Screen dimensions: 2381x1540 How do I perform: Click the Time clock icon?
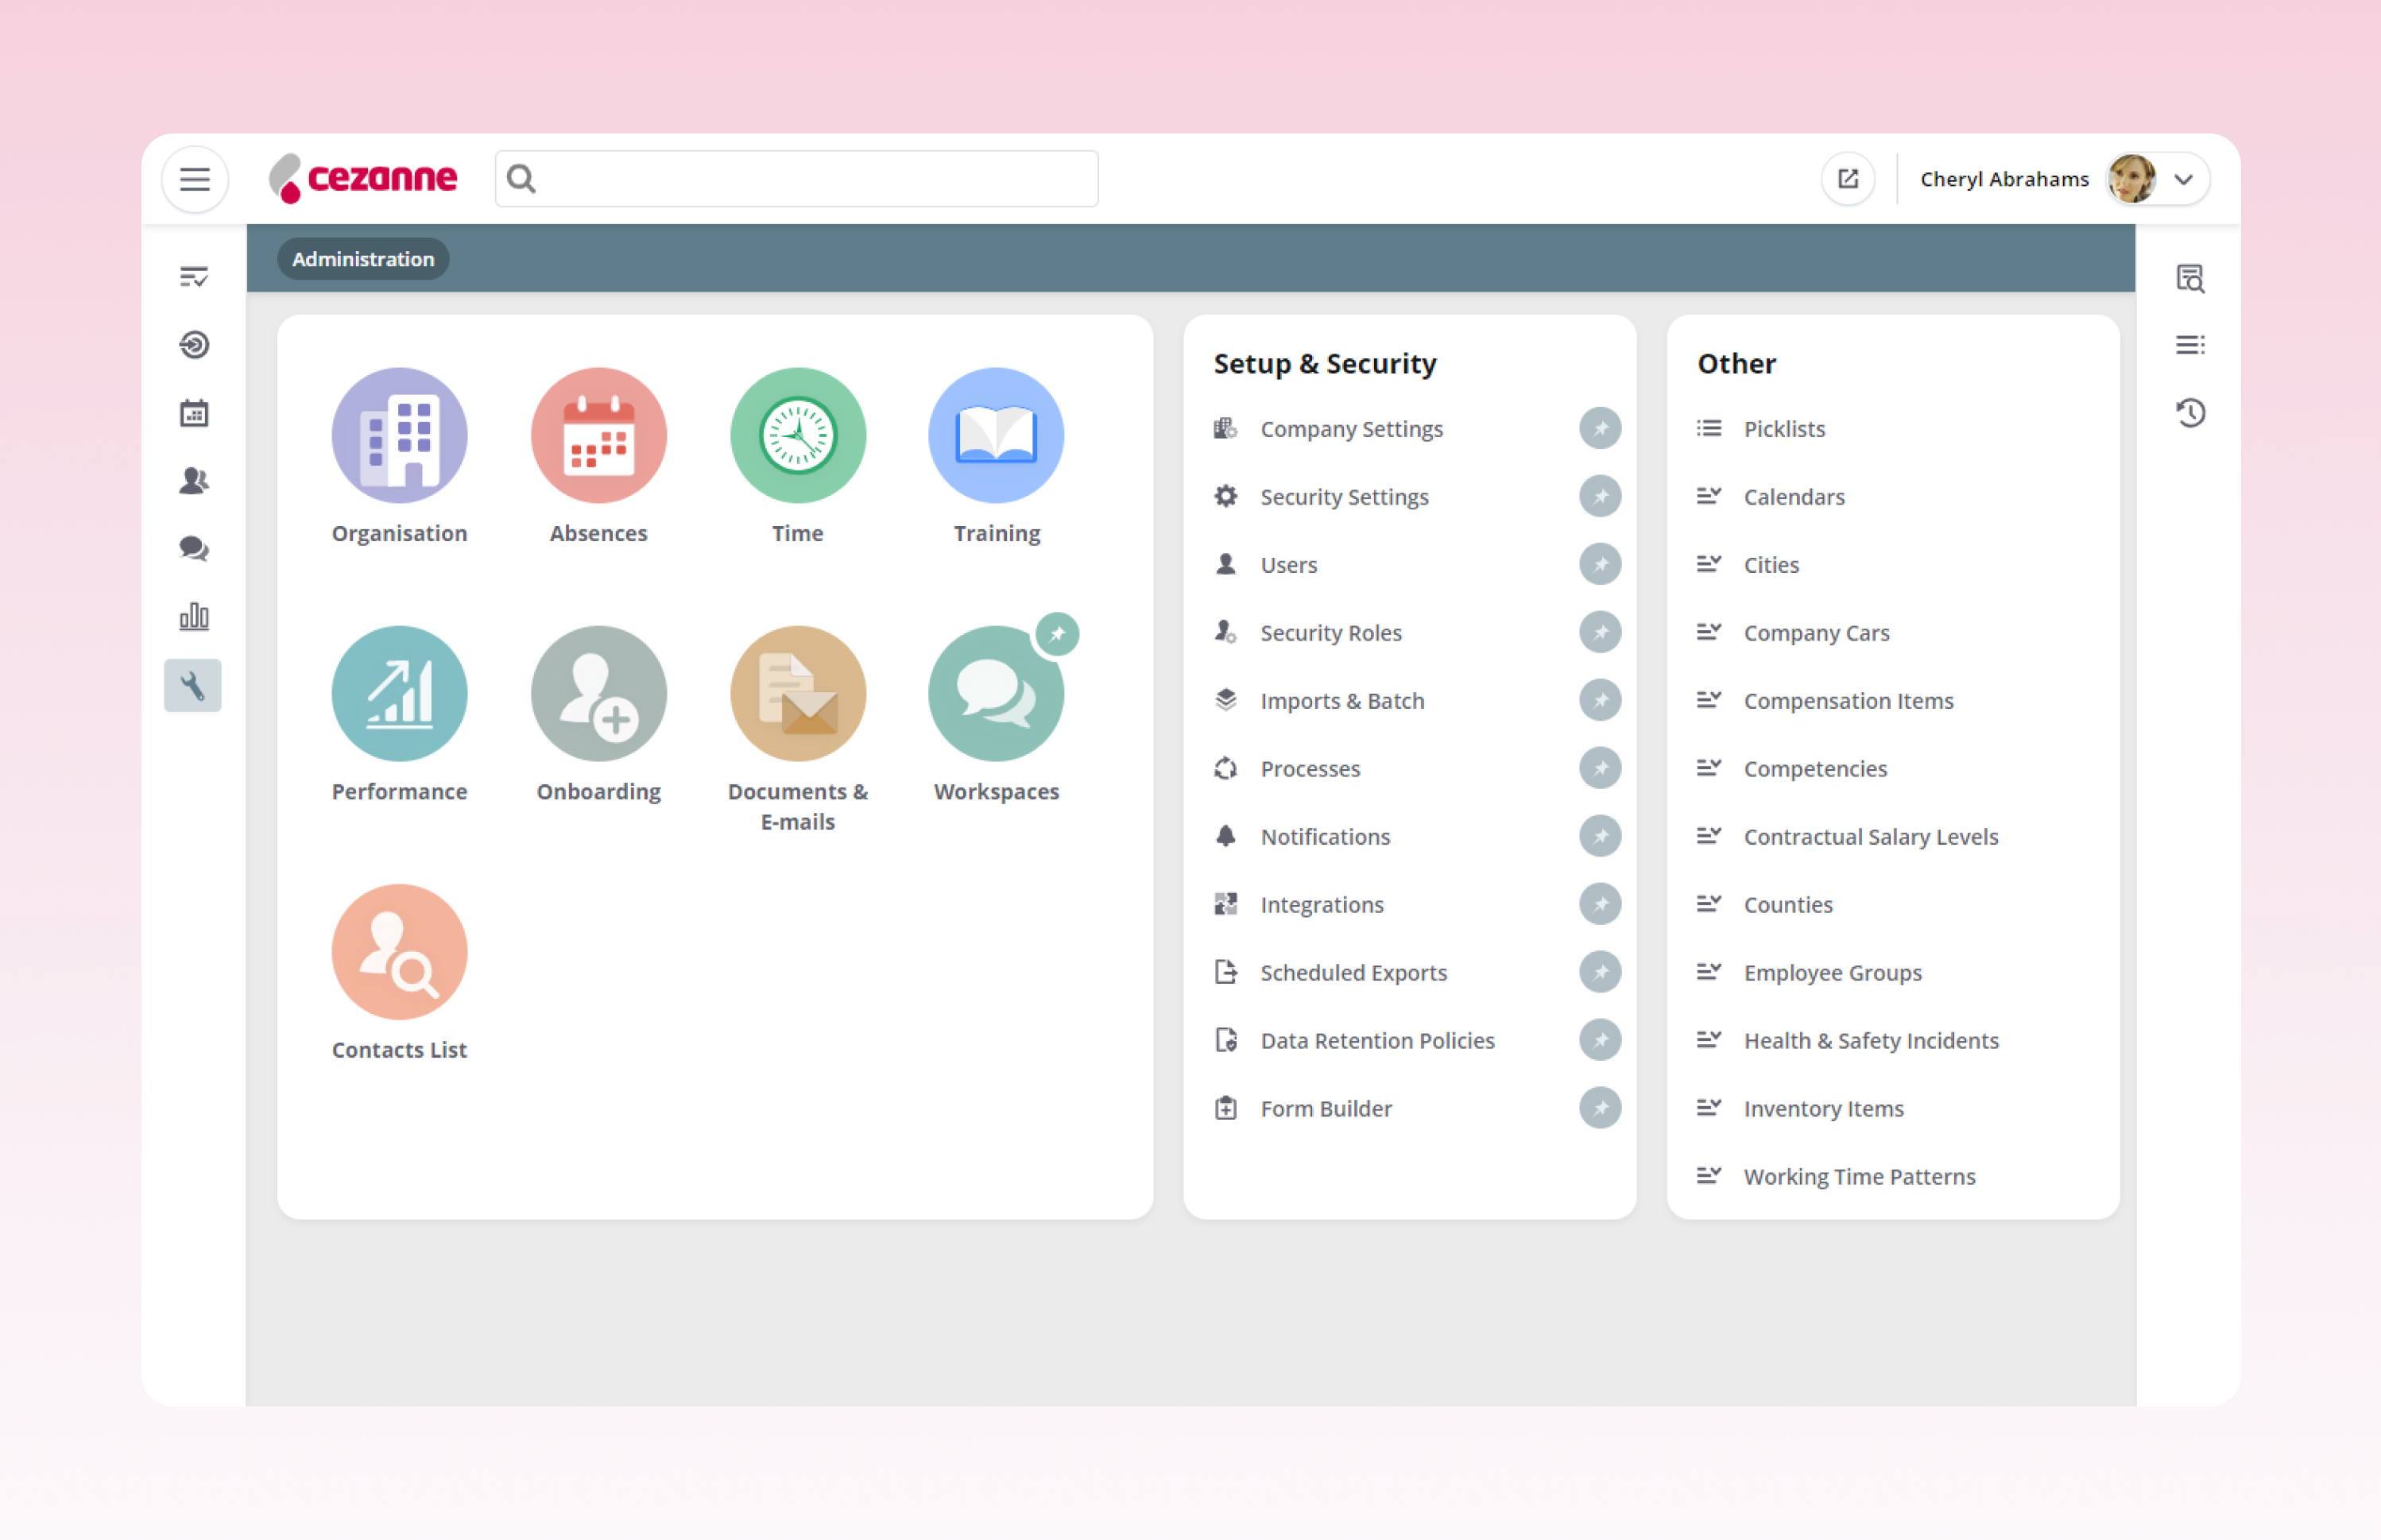click(x=797, y=435)
